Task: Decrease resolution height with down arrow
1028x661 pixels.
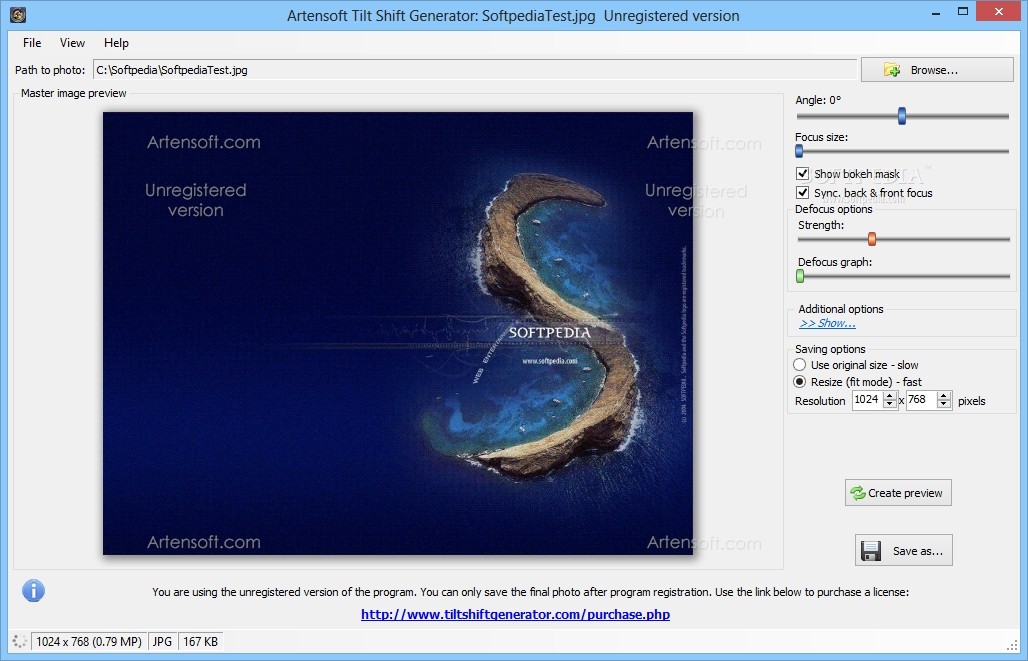Action: (x=943, y=405)
